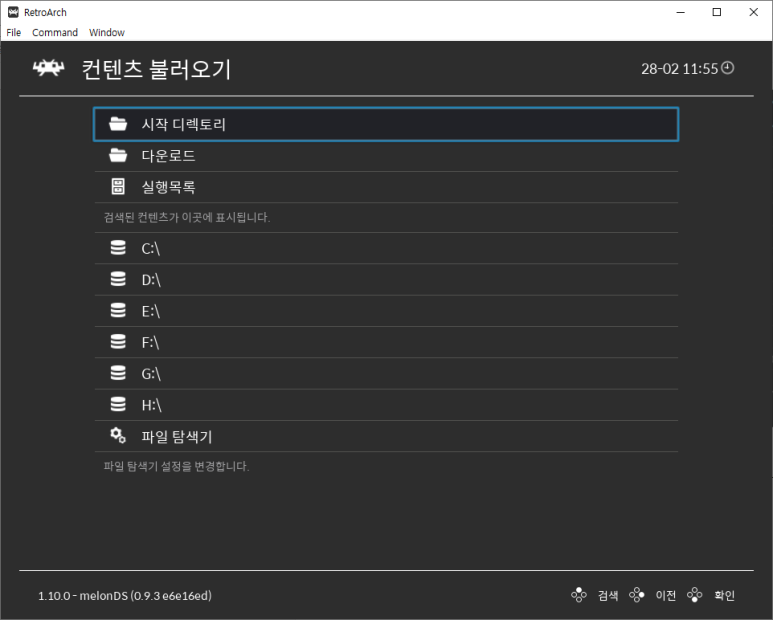The height and width of the screenshot is (620, 773).
Task: Click the 이전 button label
Action: click(x=666, y=595)
